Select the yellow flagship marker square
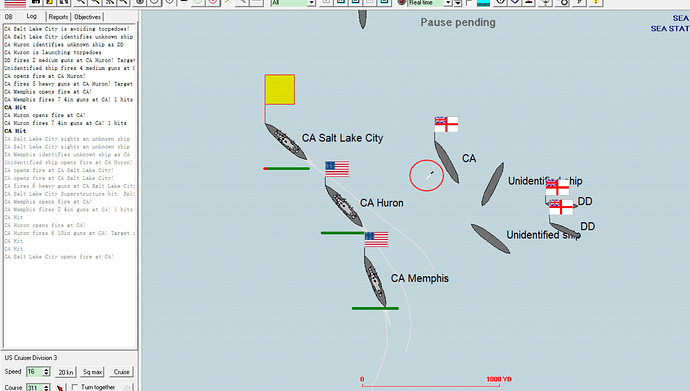Viewport: 690px width, 391px height. tap(280, 90)
